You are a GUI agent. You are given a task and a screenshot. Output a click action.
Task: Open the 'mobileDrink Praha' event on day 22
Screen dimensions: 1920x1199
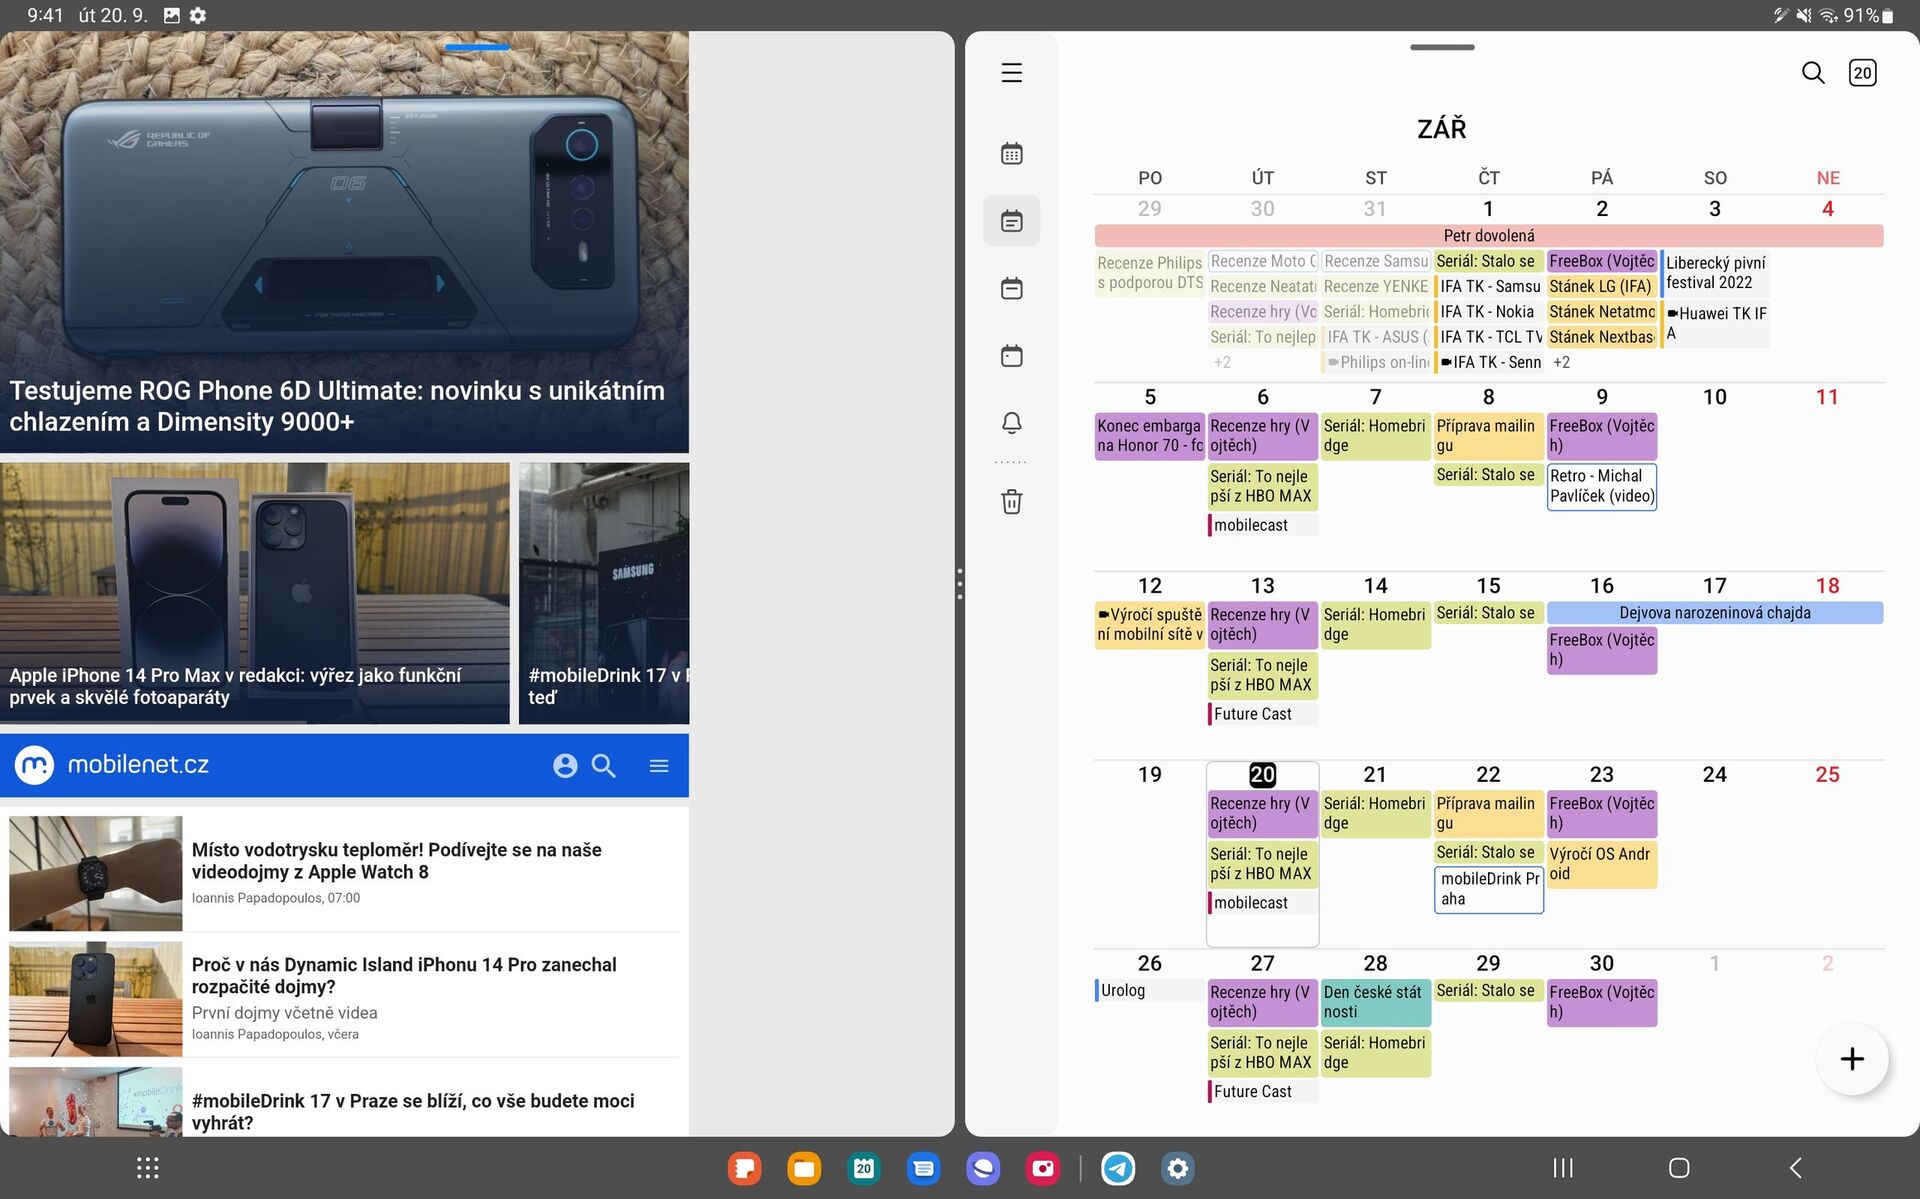(x=1488, y=888)
